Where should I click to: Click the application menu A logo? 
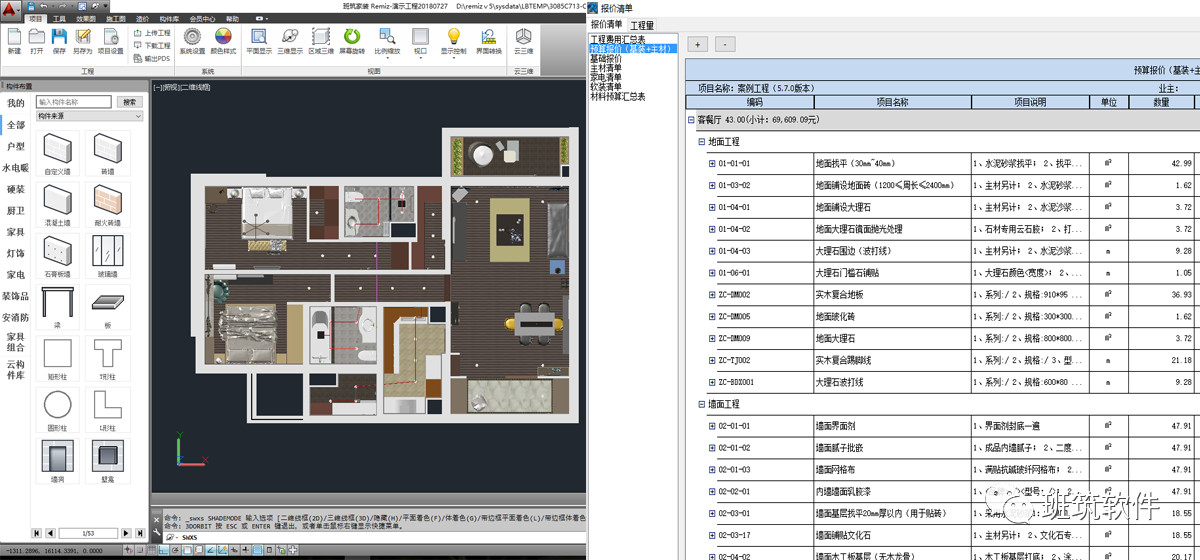pyautogui.click(x=11, y=10)
